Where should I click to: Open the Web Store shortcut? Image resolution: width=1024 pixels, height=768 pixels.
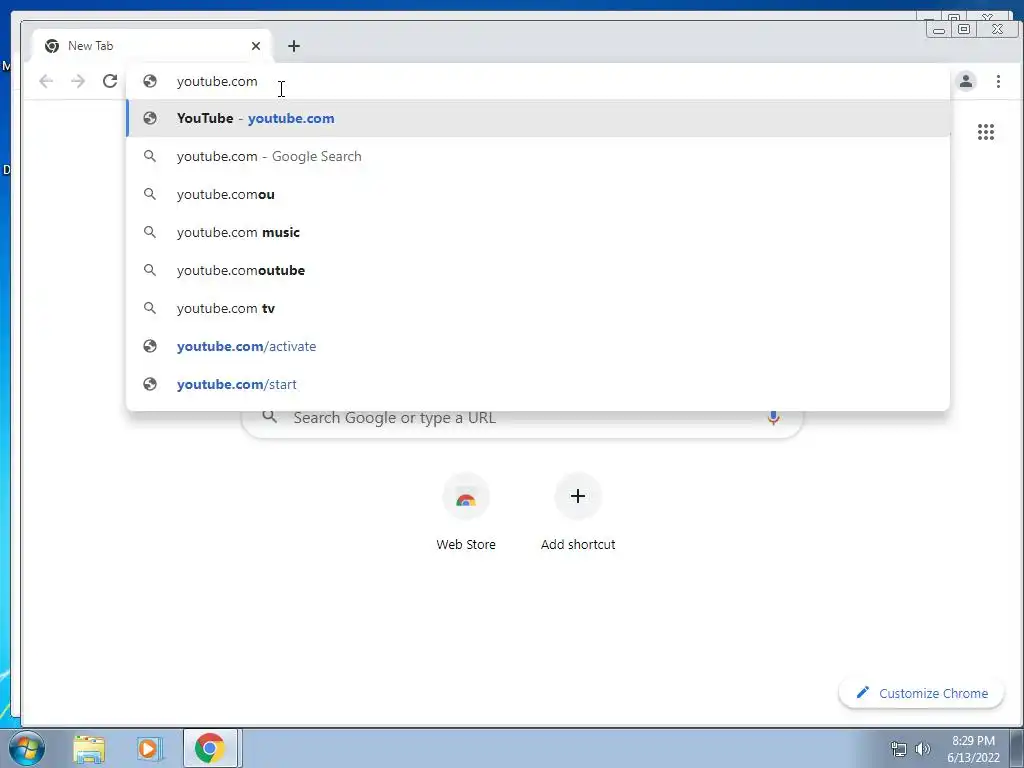coord(466,513)
